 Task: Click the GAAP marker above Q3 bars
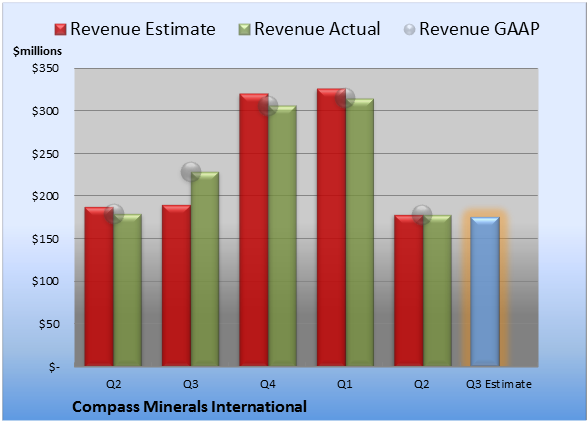(191, 172)
